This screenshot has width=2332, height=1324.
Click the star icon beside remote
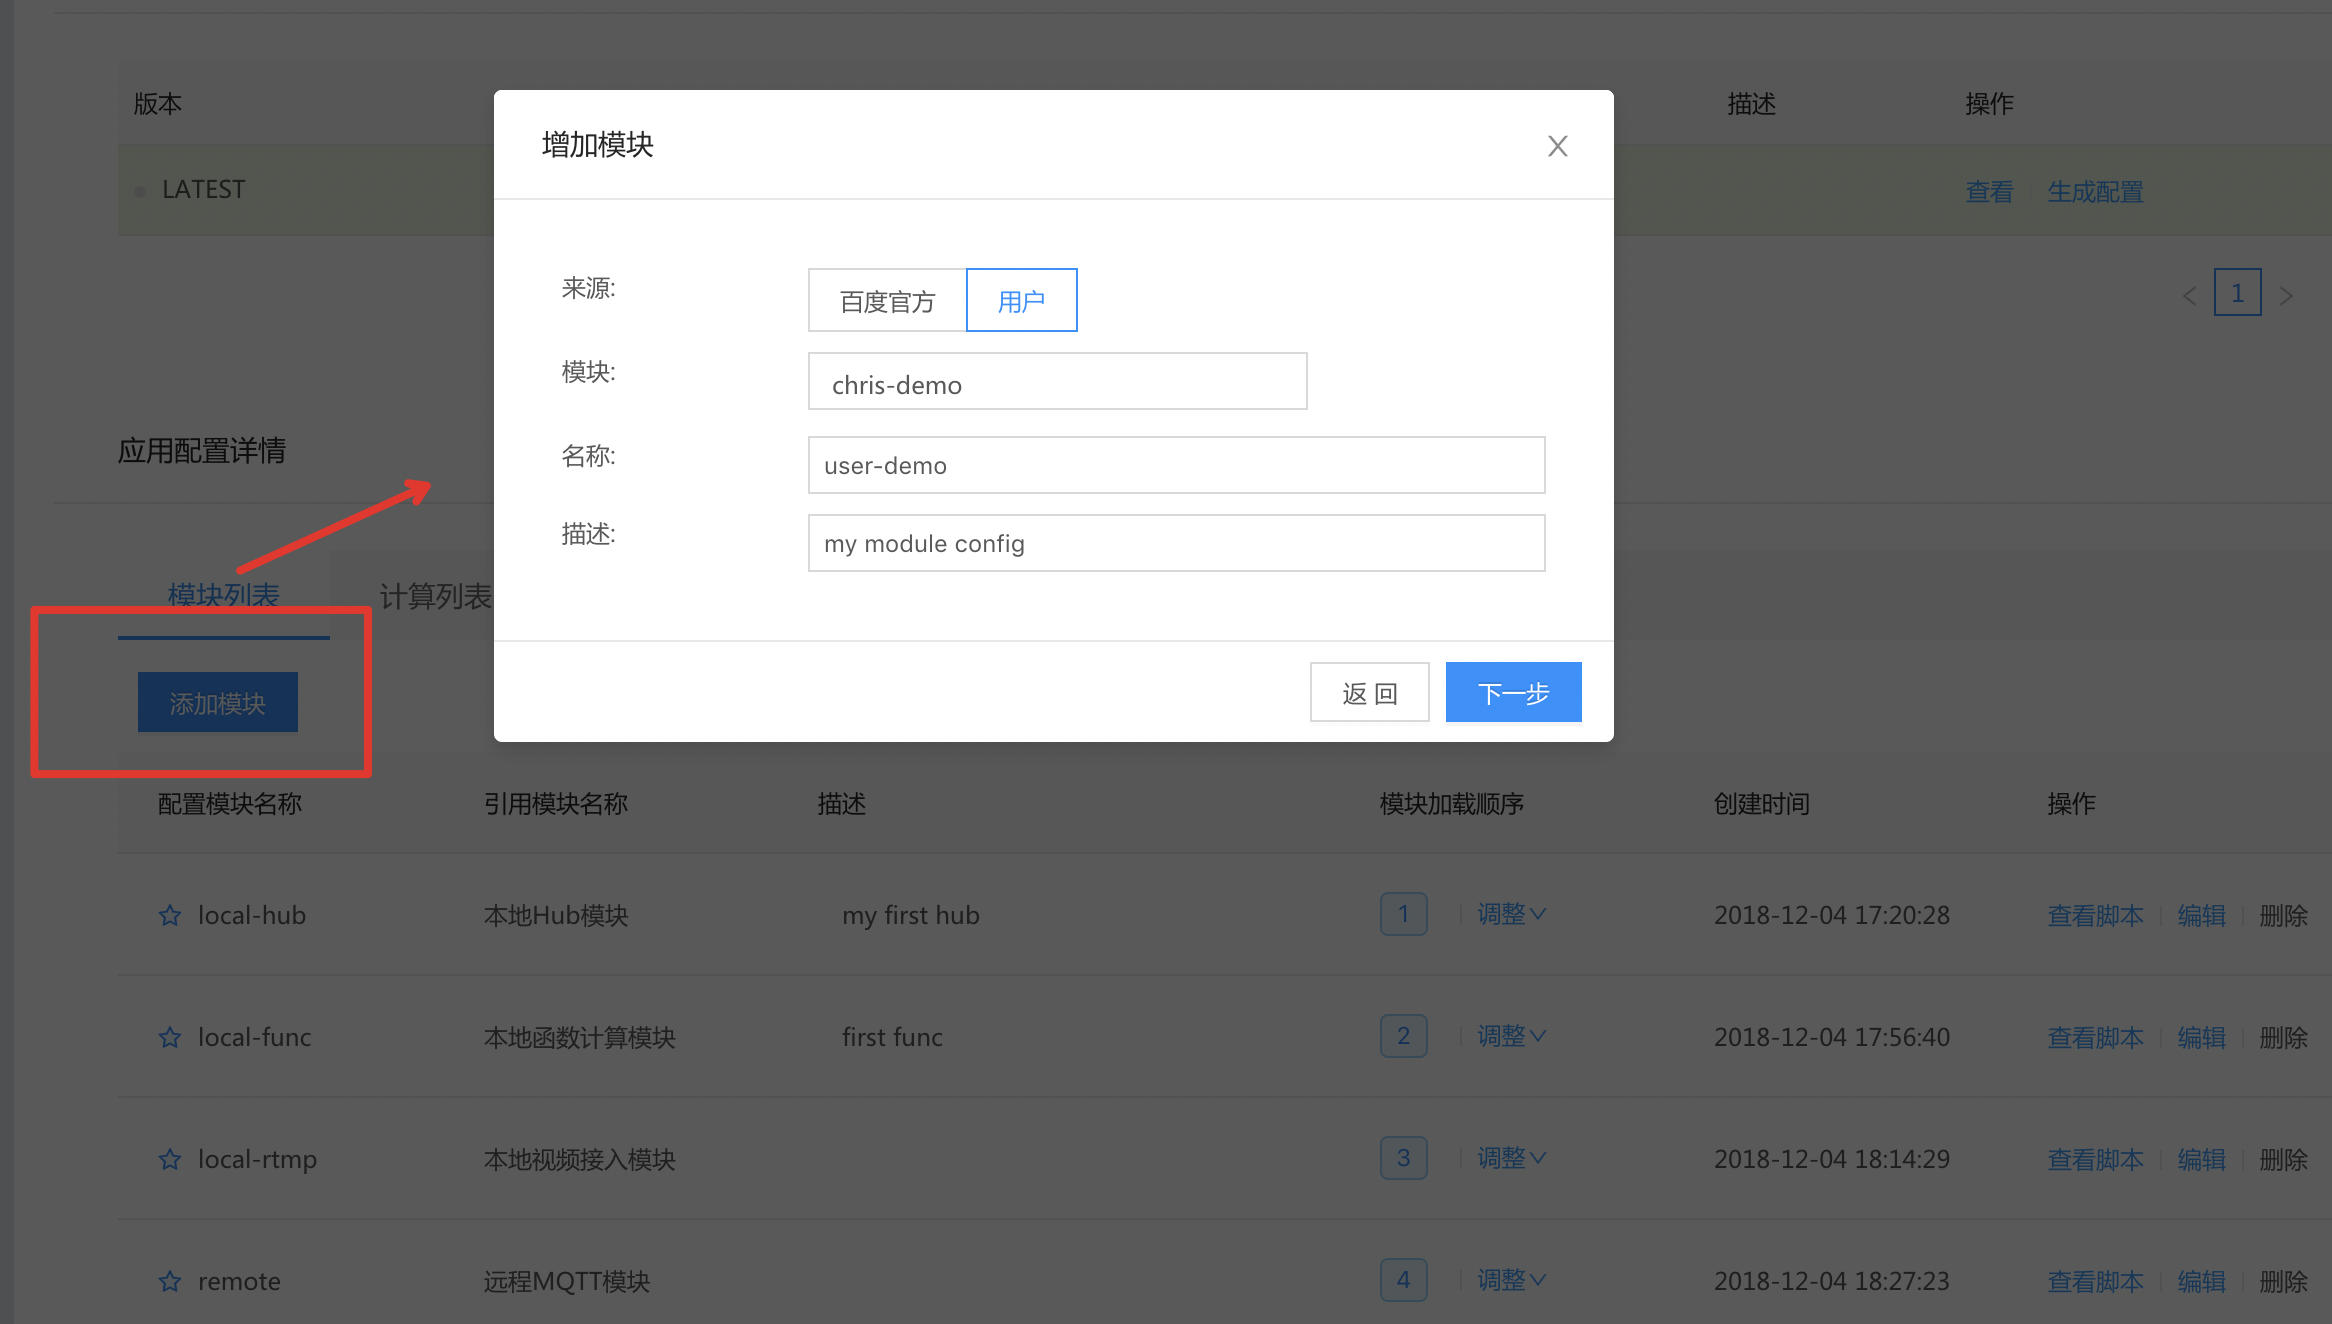[170, 1281]
